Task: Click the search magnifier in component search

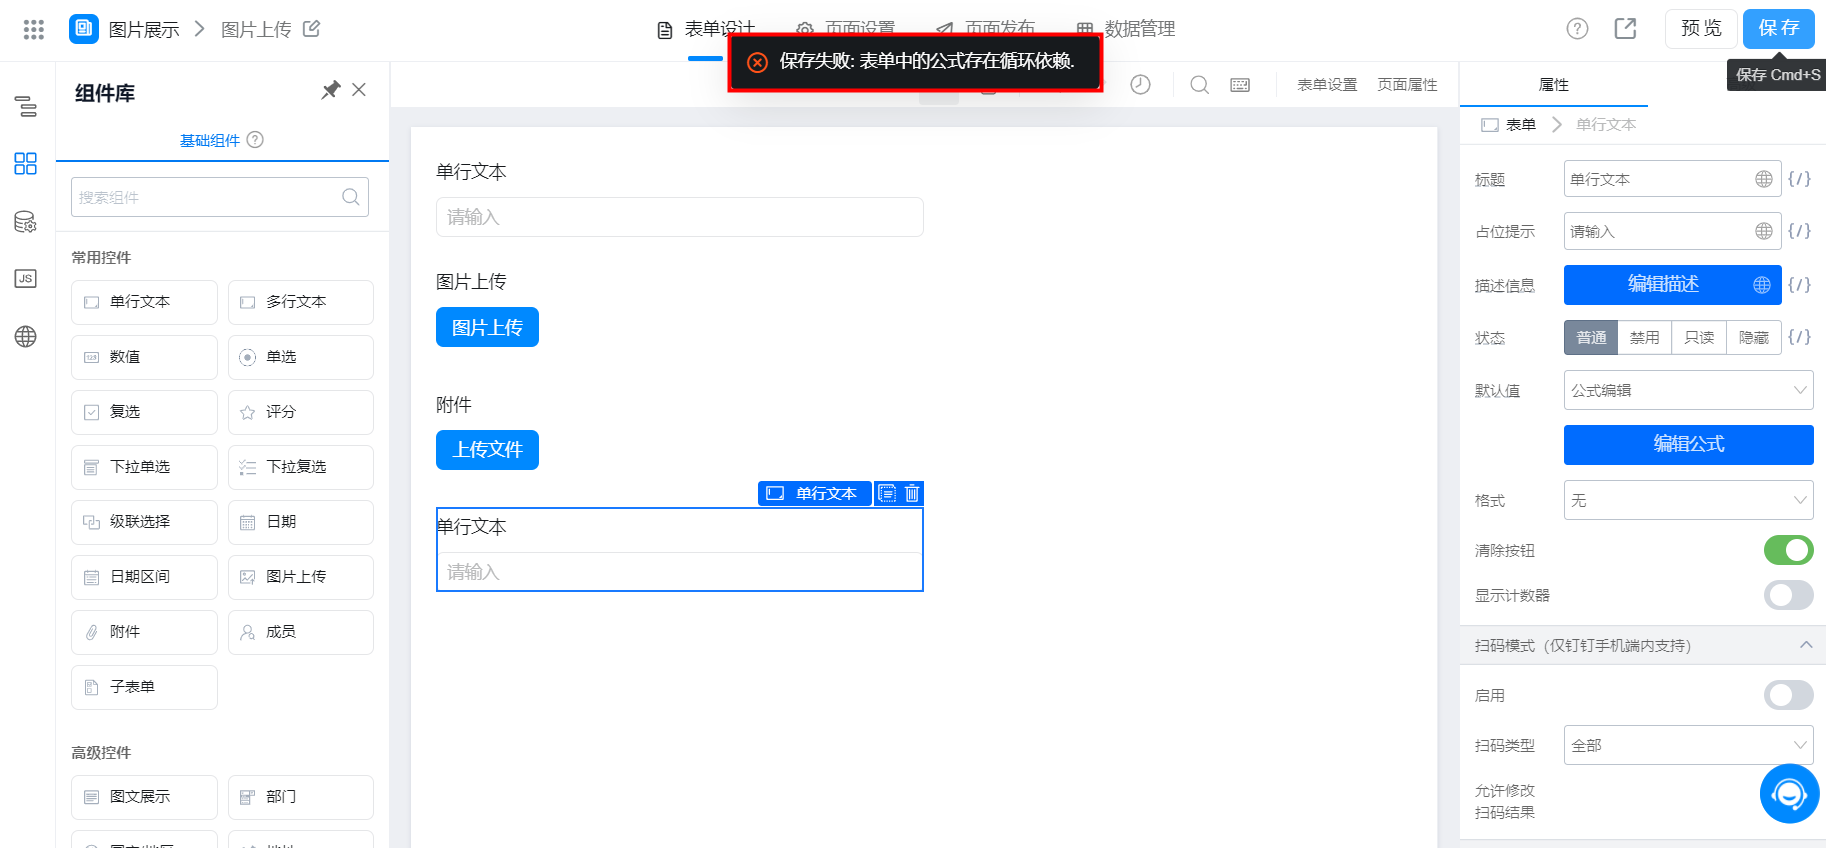Action: (351, 197)
